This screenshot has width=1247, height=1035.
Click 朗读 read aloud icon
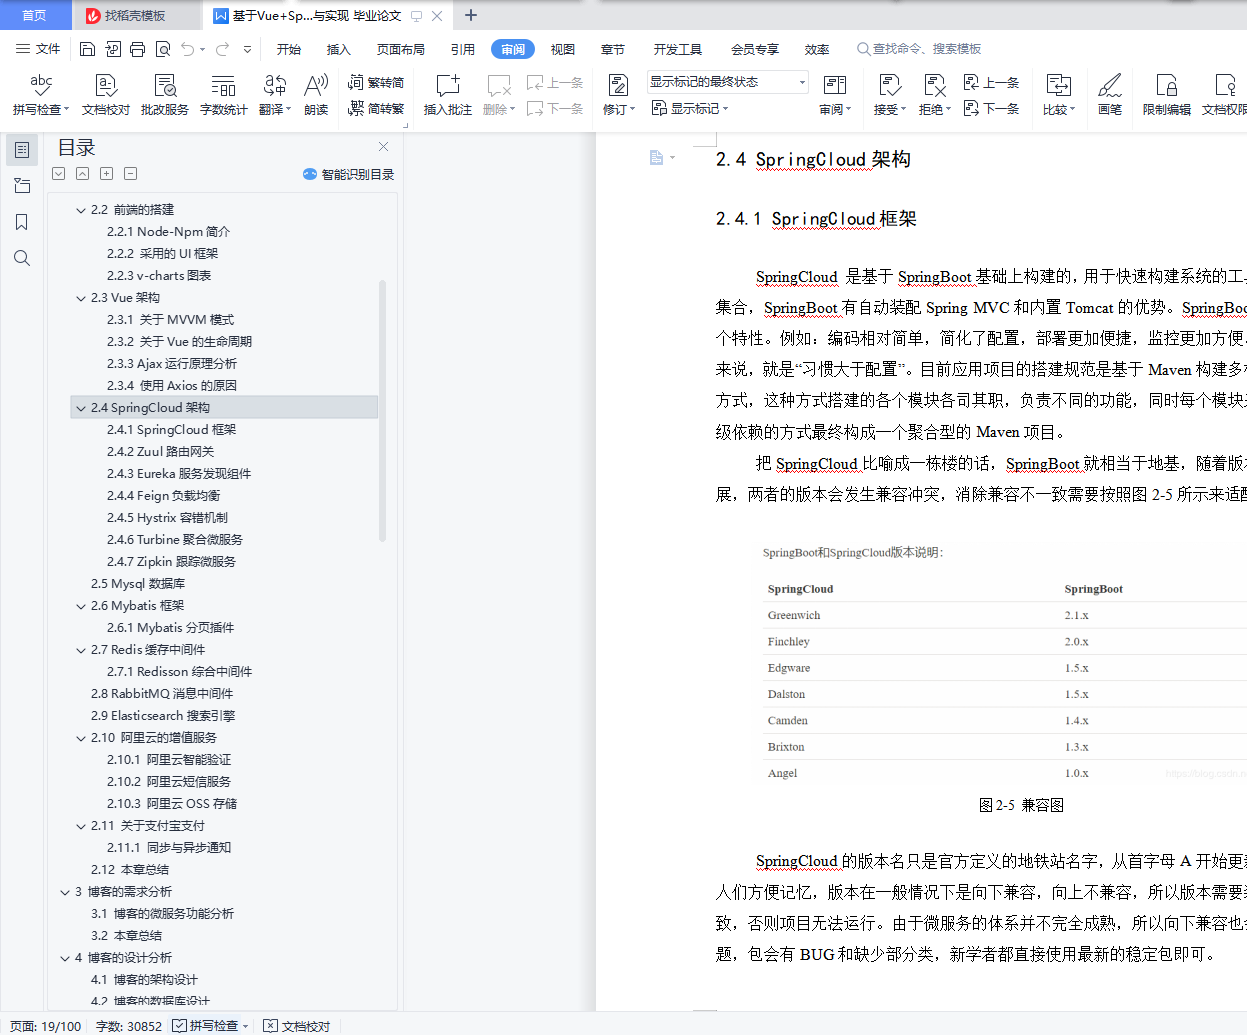click(316, 95)
